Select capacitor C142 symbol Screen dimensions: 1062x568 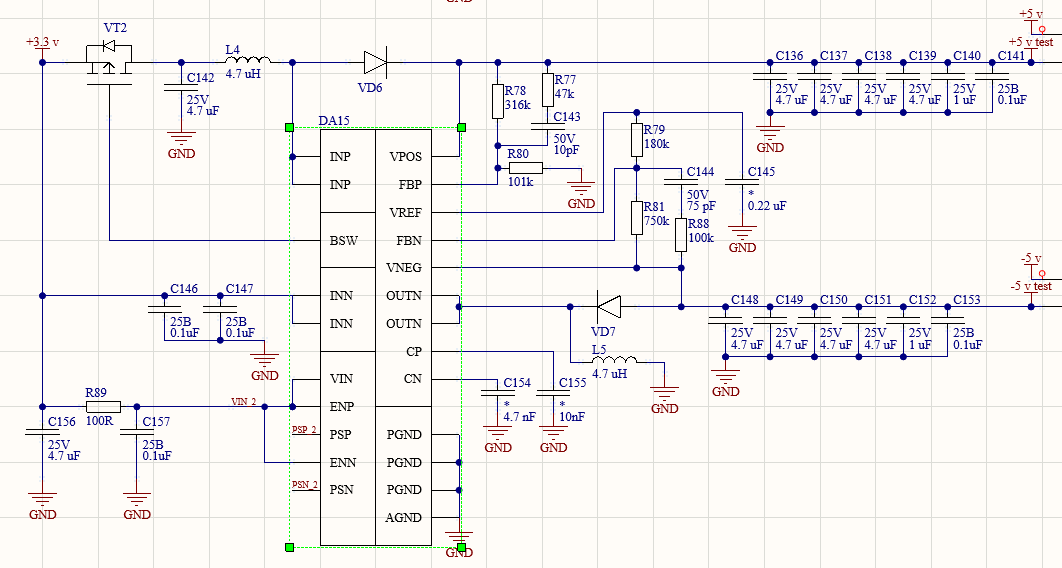[x=181, y=87]
